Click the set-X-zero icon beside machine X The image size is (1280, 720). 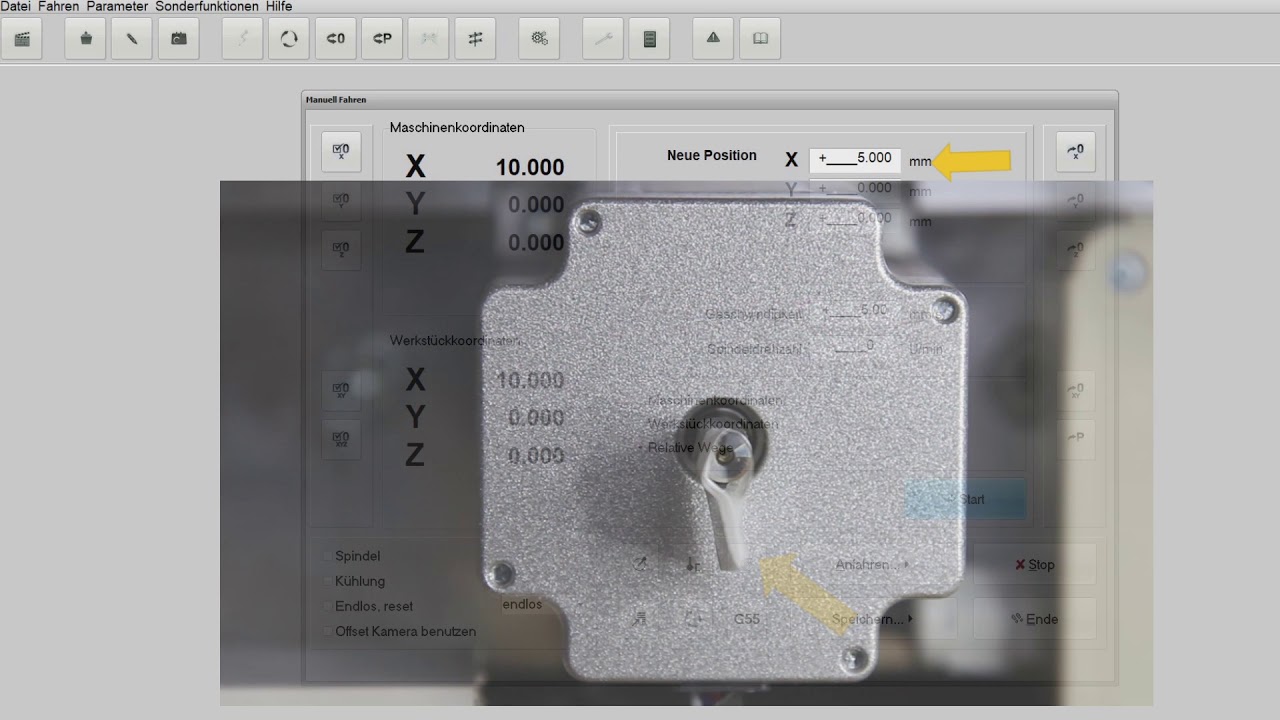(x=341, y=151)
